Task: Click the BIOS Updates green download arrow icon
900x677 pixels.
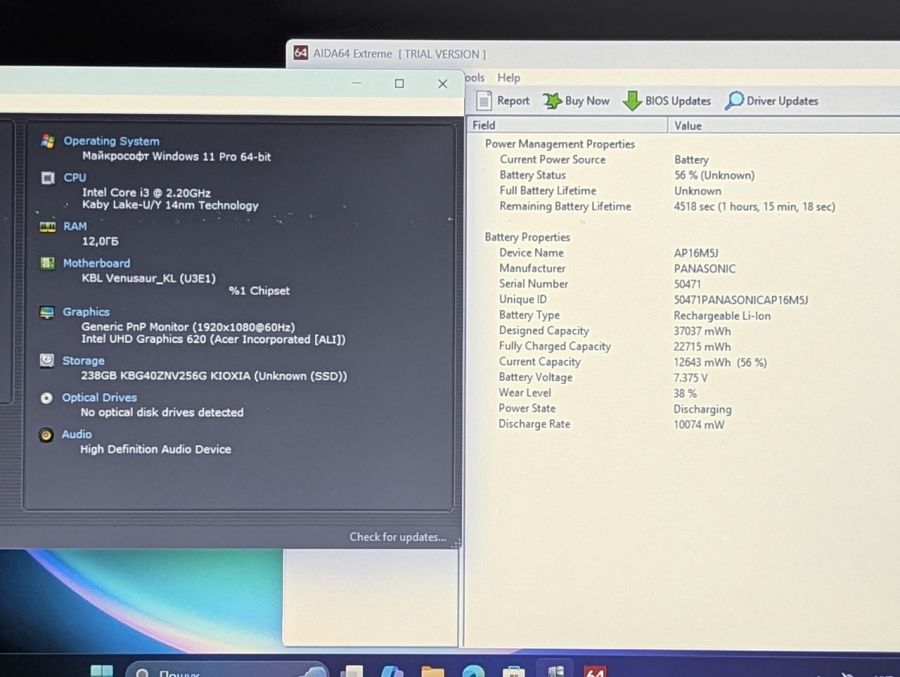Action: [x=632, y=100]
